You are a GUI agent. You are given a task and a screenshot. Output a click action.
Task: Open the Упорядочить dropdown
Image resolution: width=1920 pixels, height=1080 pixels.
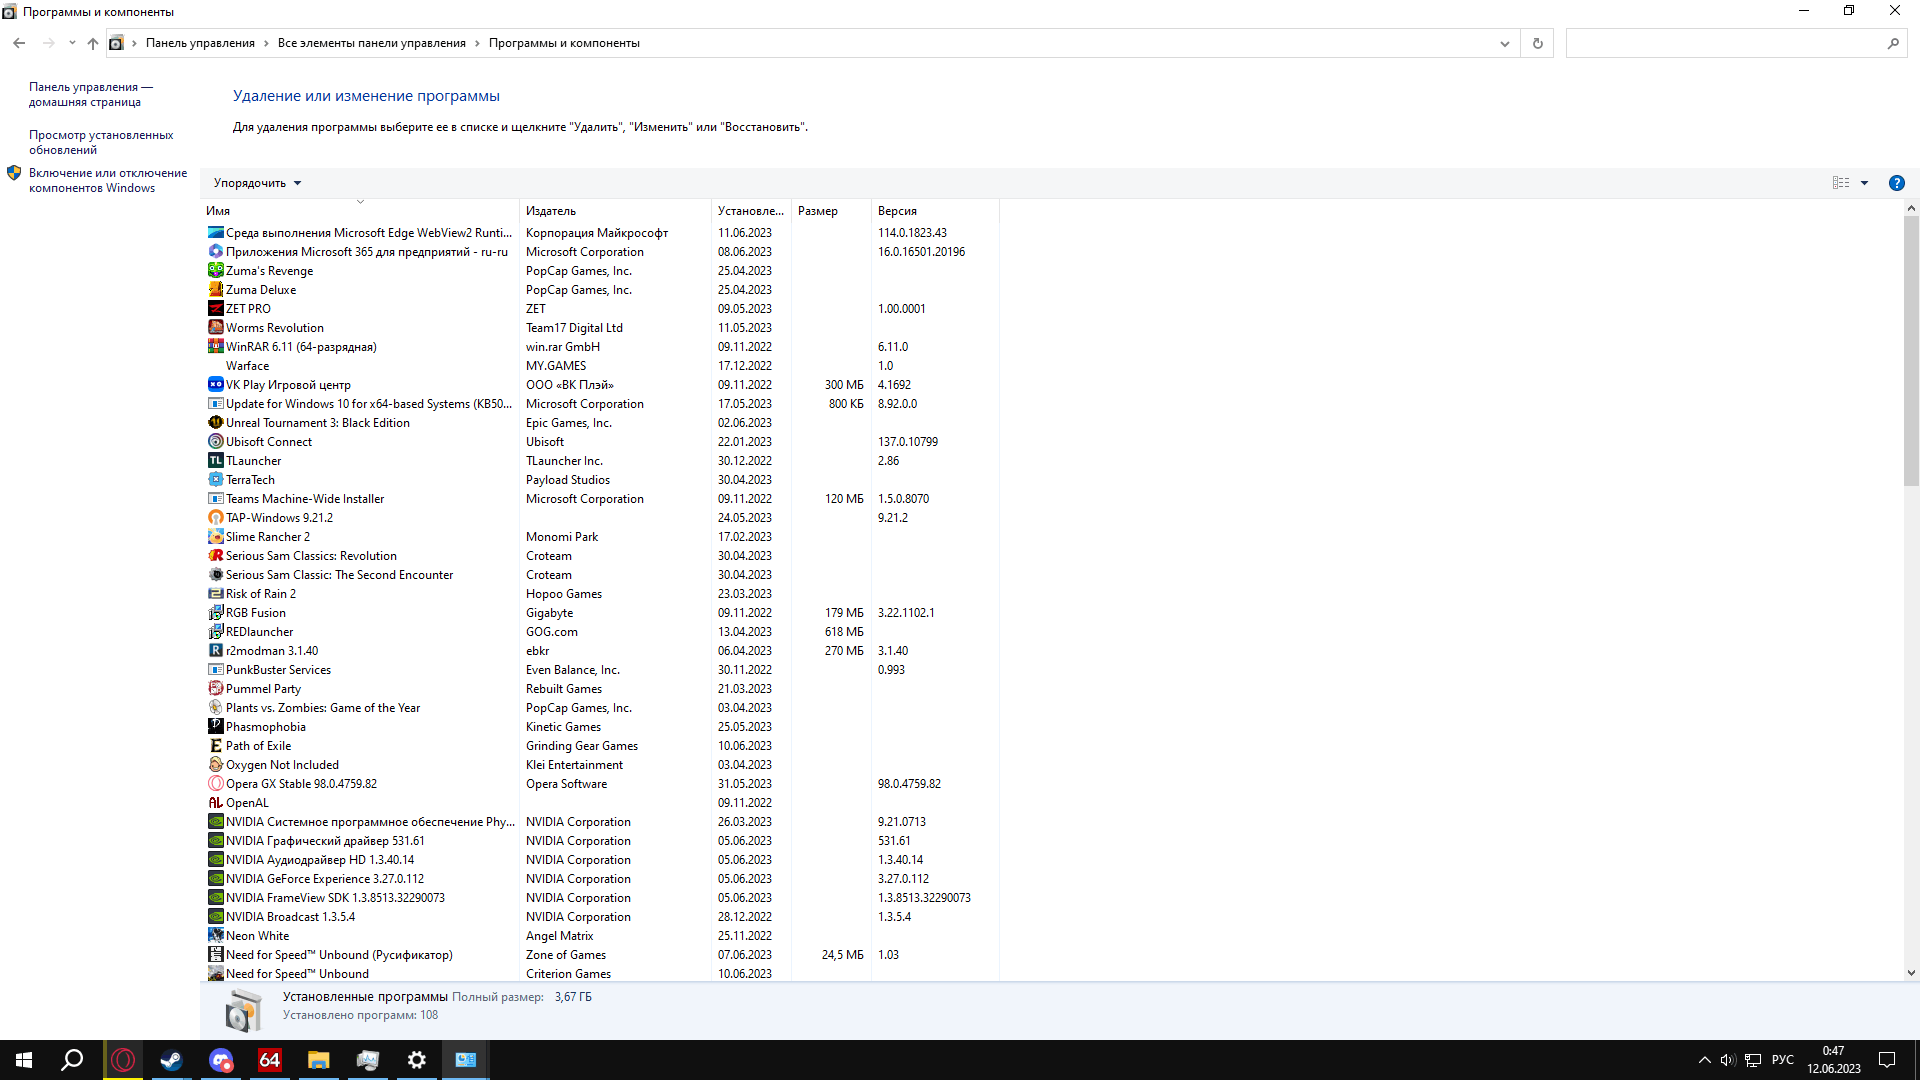click(x=257, y=183)
